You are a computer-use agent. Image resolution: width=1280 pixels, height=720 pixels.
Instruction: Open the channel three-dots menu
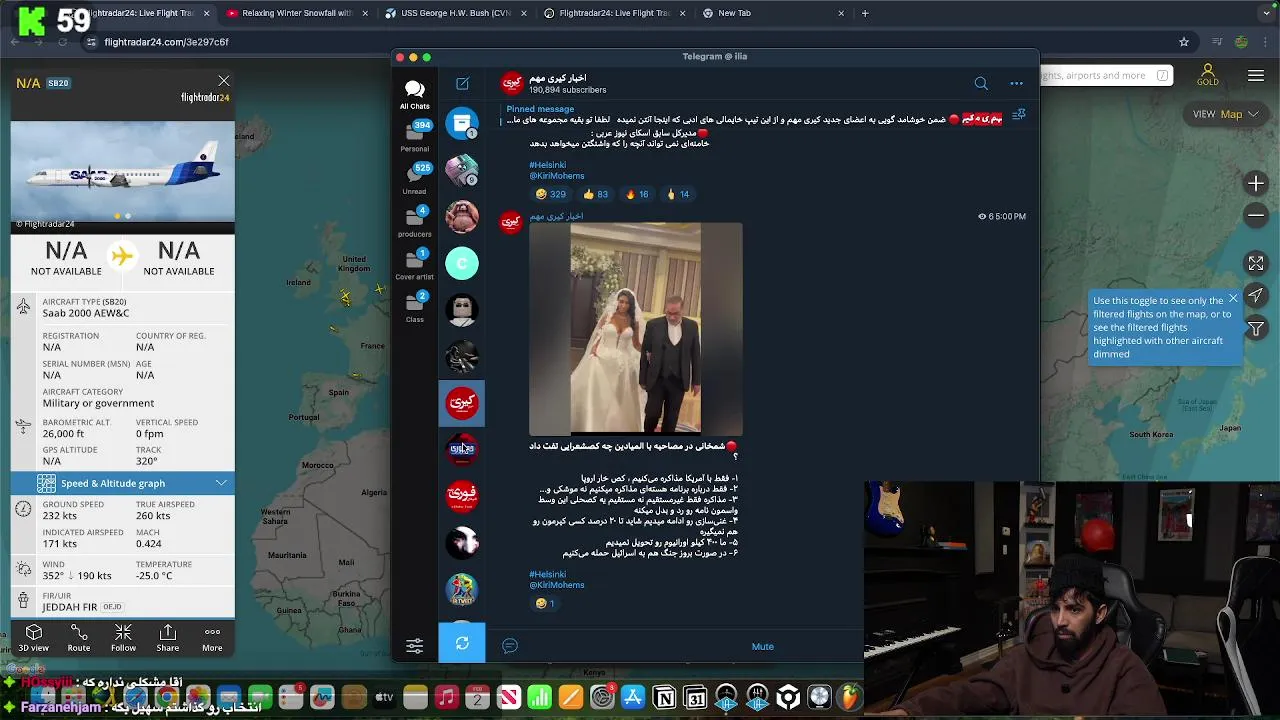(1016, 84)
